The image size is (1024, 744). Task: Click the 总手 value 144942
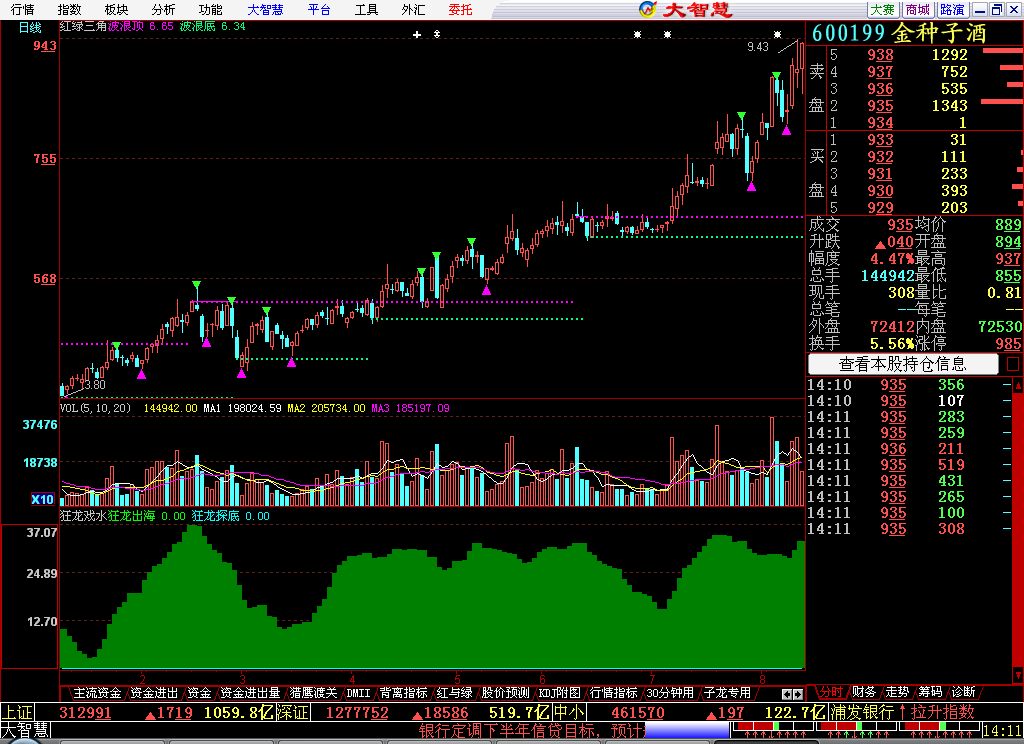click(887, 276)
